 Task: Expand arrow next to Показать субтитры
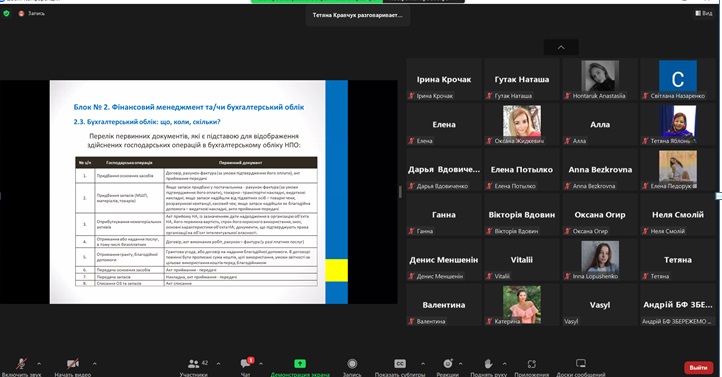(x=423, y=364)
